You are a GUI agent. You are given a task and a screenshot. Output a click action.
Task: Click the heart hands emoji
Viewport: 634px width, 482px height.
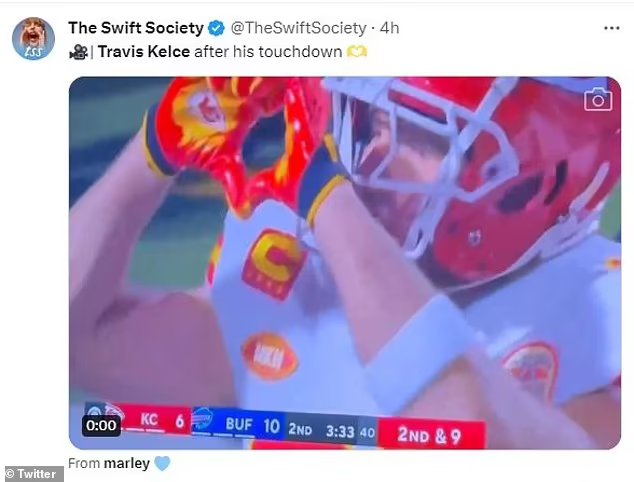click(357, 52)
